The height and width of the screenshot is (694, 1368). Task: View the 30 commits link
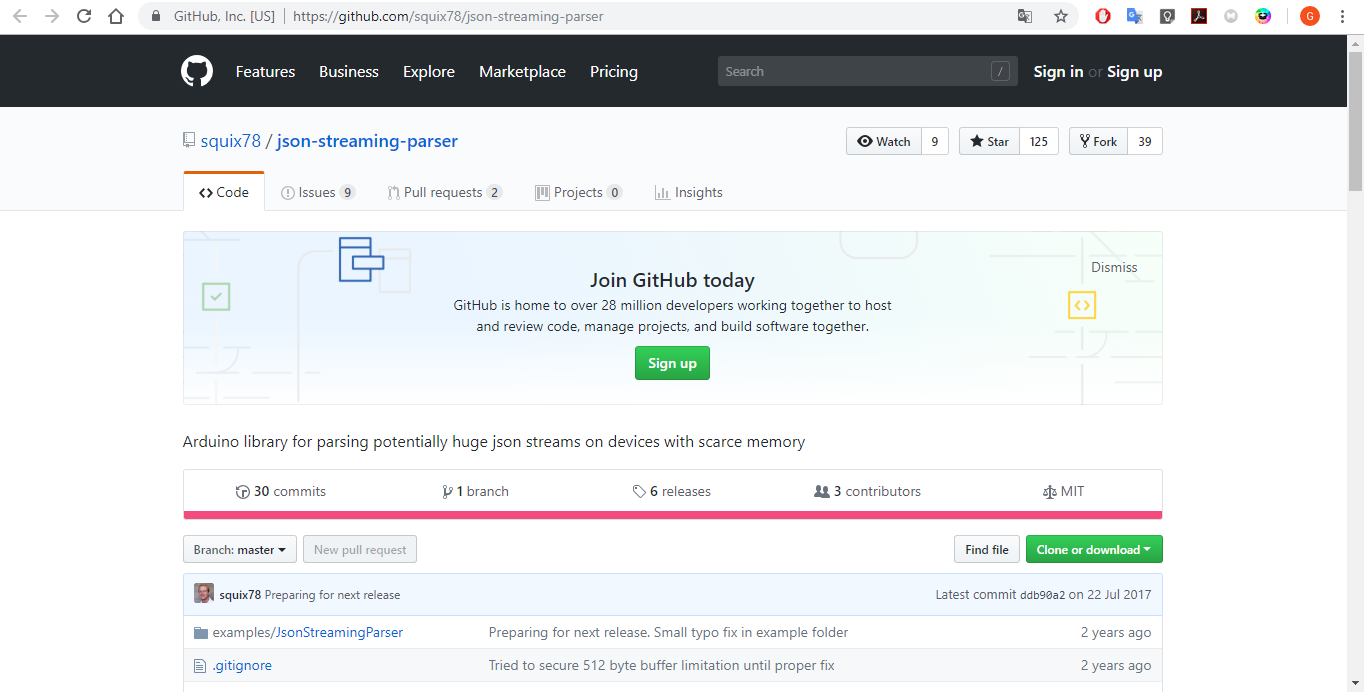(281, 492)
